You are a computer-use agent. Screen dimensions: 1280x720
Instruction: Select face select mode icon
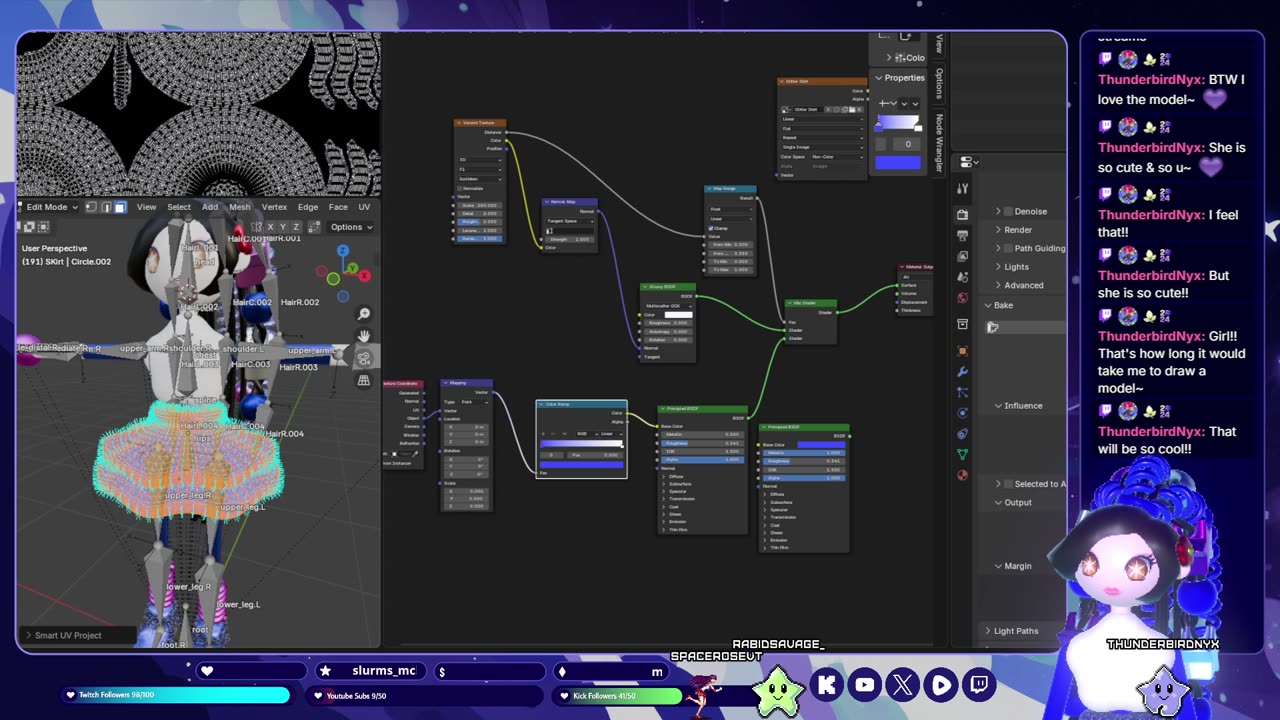(119, 207)
